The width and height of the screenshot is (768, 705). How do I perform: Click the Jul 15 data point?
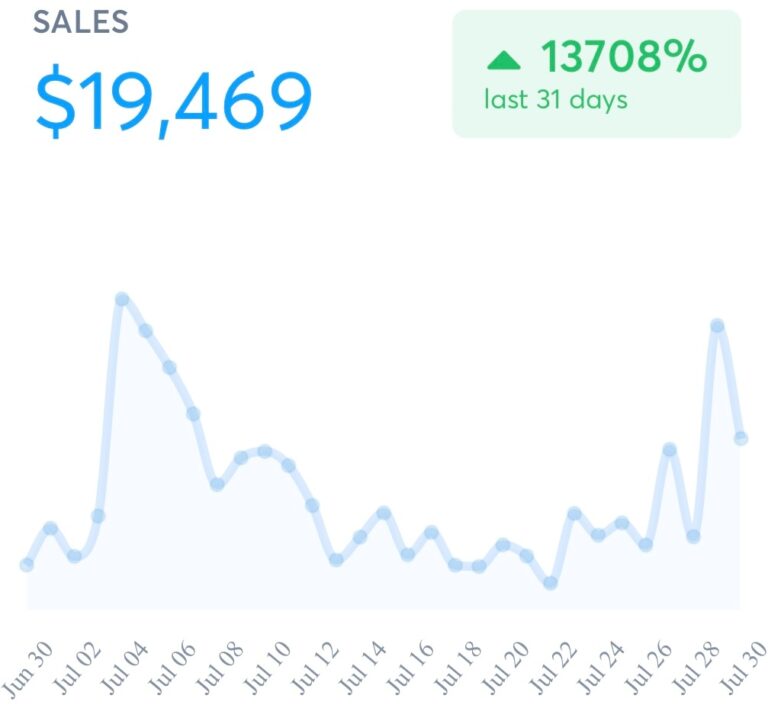point(384,513)
